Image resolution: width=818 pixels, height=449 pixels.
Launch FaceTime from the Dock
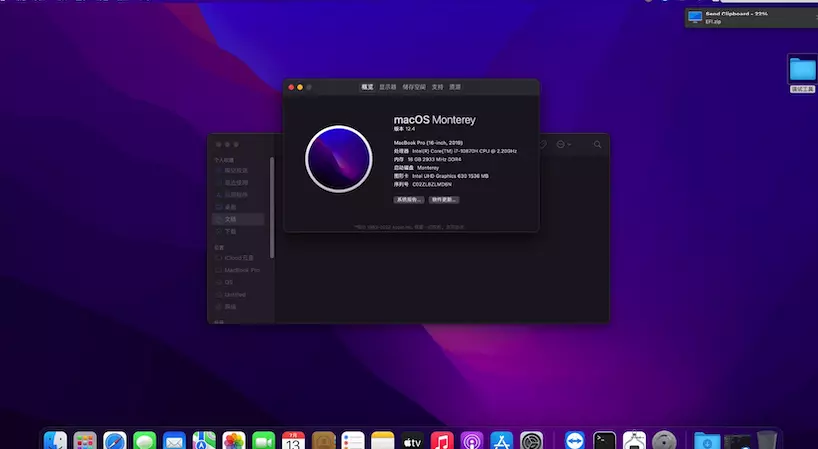click(263, 441)
